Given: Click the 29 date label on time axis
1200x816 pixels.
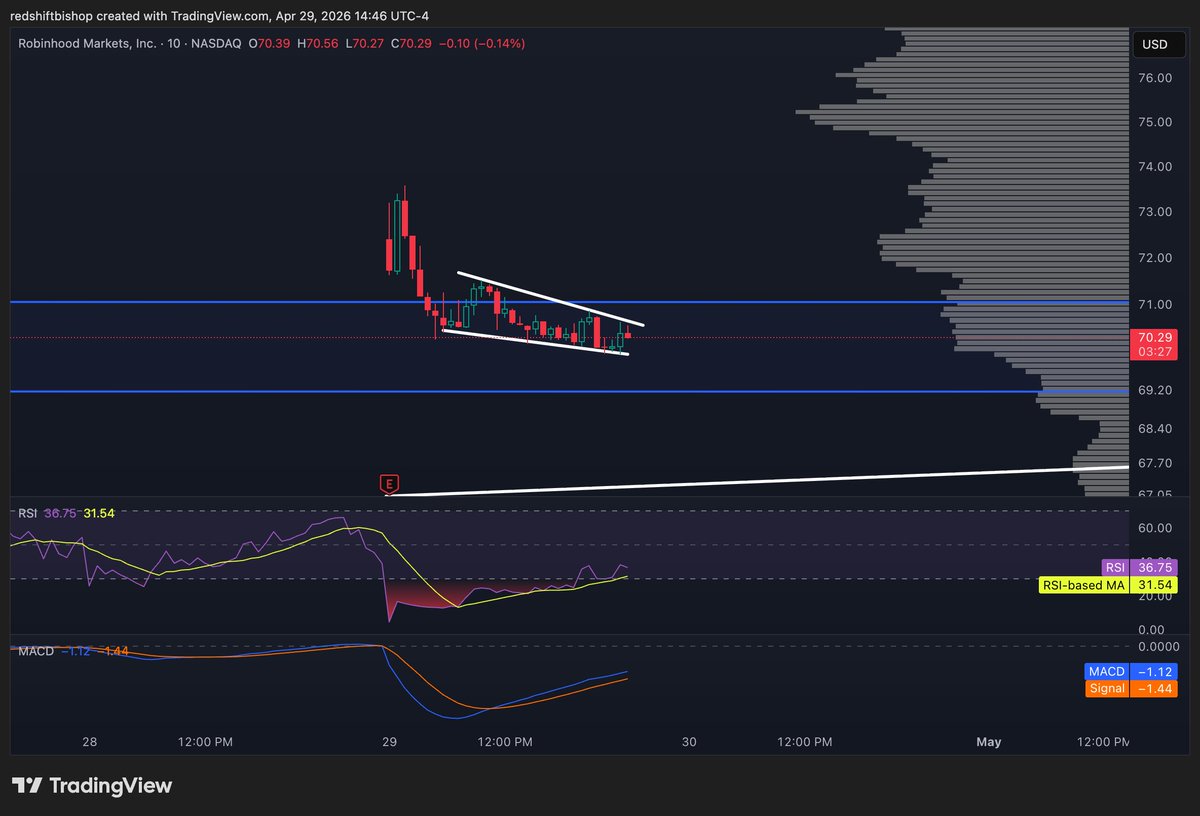Looking at the screenshot, I should point(390,742).
